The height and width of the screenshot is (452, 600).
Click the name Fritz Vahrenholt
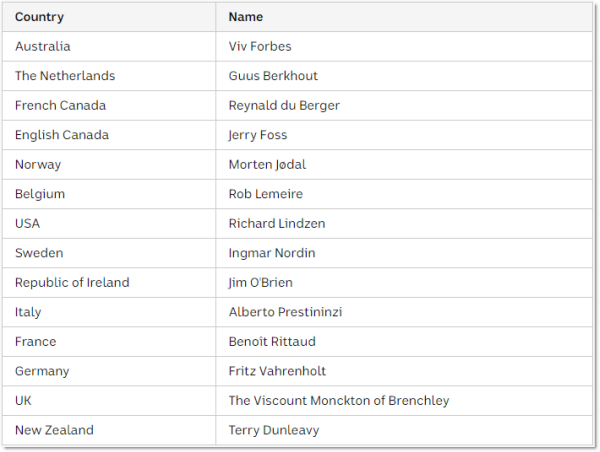(x=276, y=371)
